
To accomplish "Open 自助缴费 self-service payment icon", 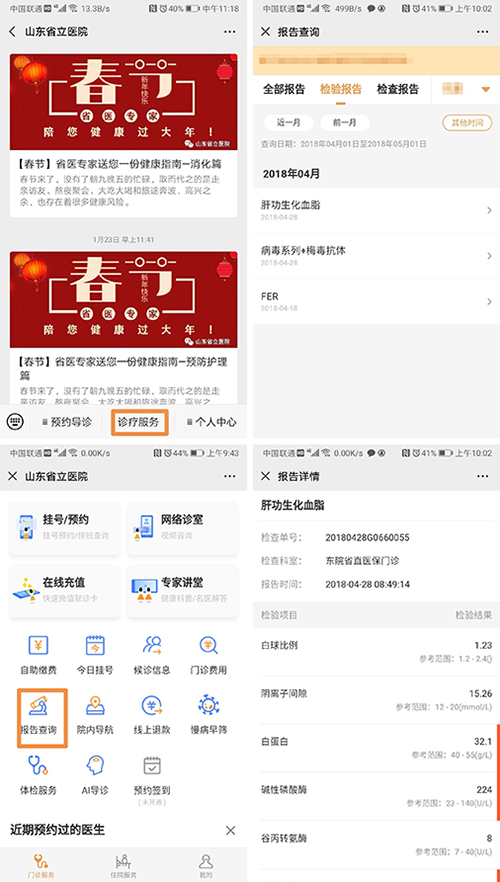I will (38, 646).
